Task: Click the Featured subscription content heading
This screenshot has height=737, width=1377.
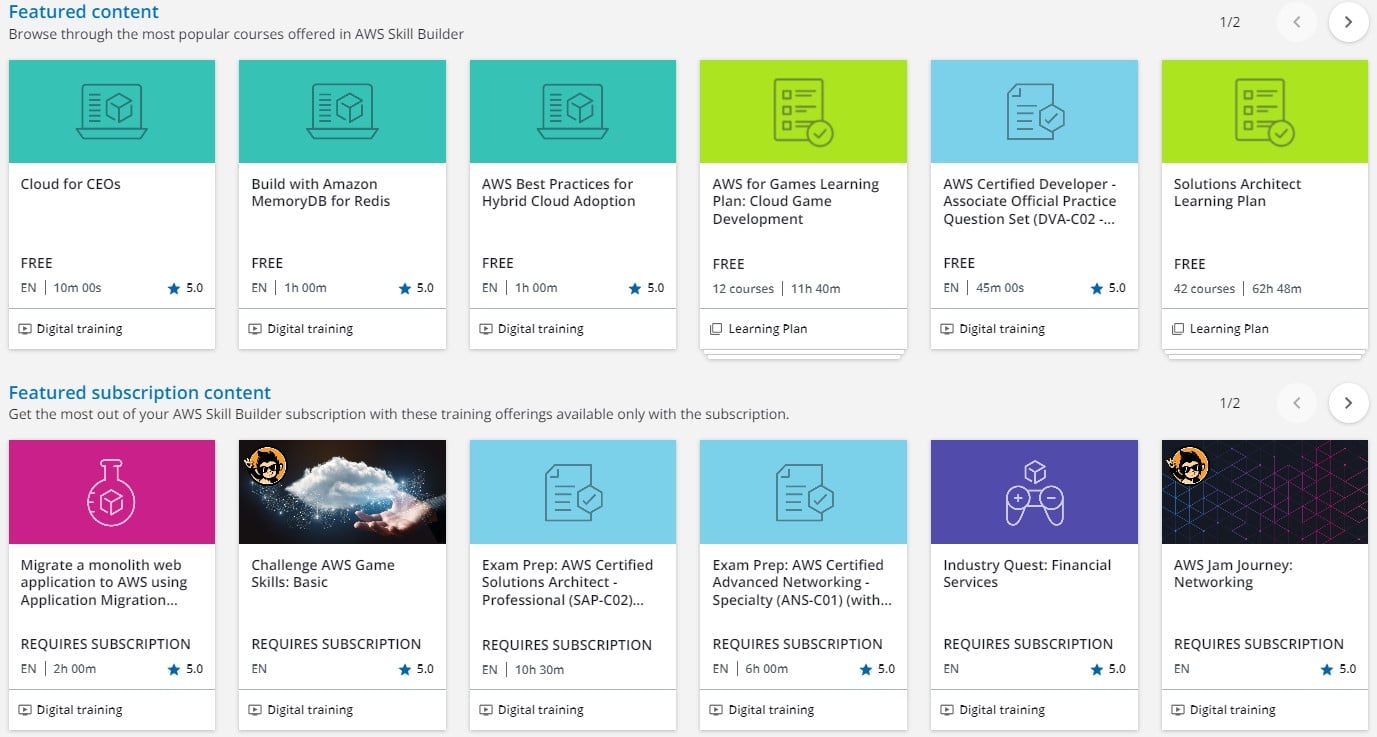Action: click(x=140, y=393)
